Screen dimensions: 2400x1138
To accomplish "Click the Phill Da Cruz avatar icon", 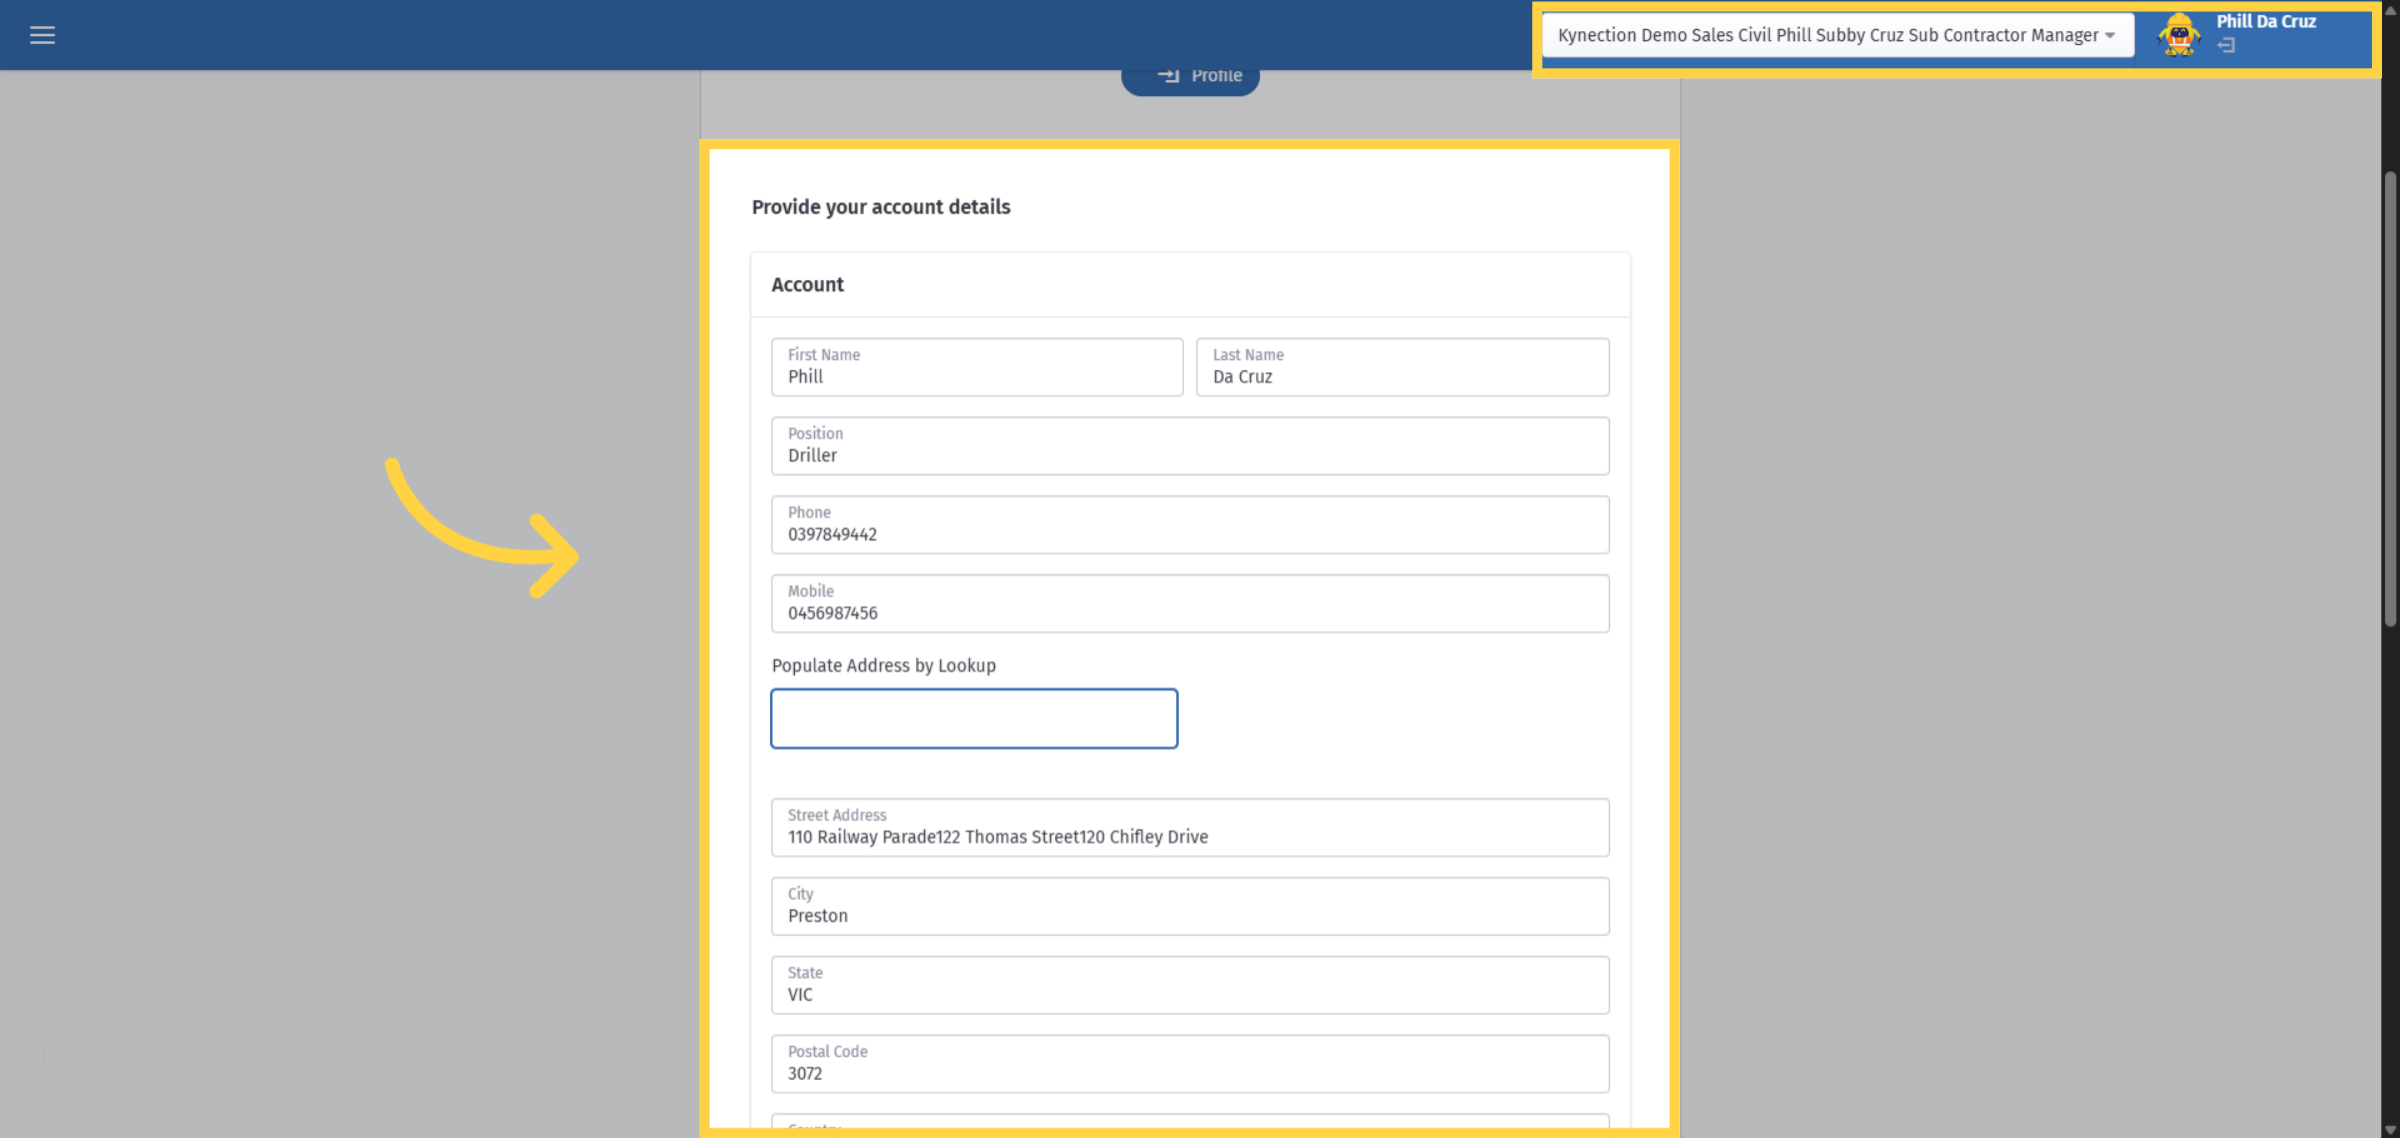I will (2178, 35).
